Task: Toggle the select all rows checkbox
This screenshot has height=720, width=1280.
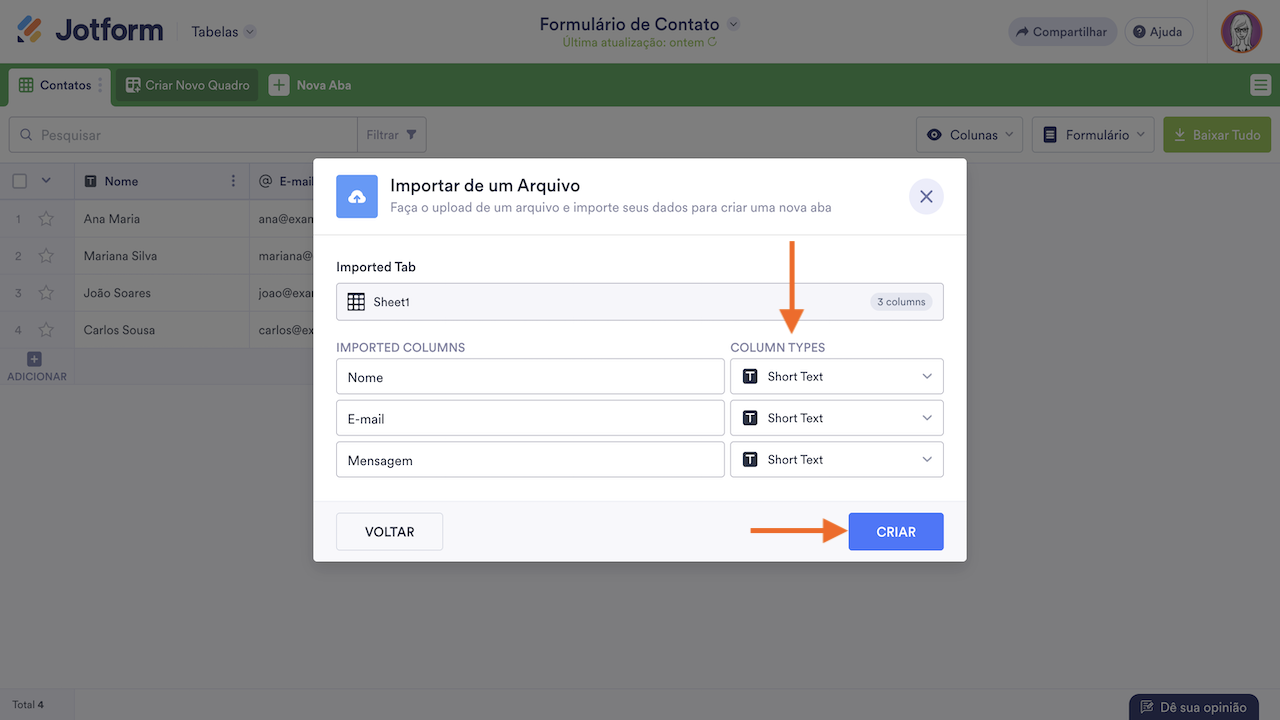Action: pyautogui.click(x=20, y=181)
